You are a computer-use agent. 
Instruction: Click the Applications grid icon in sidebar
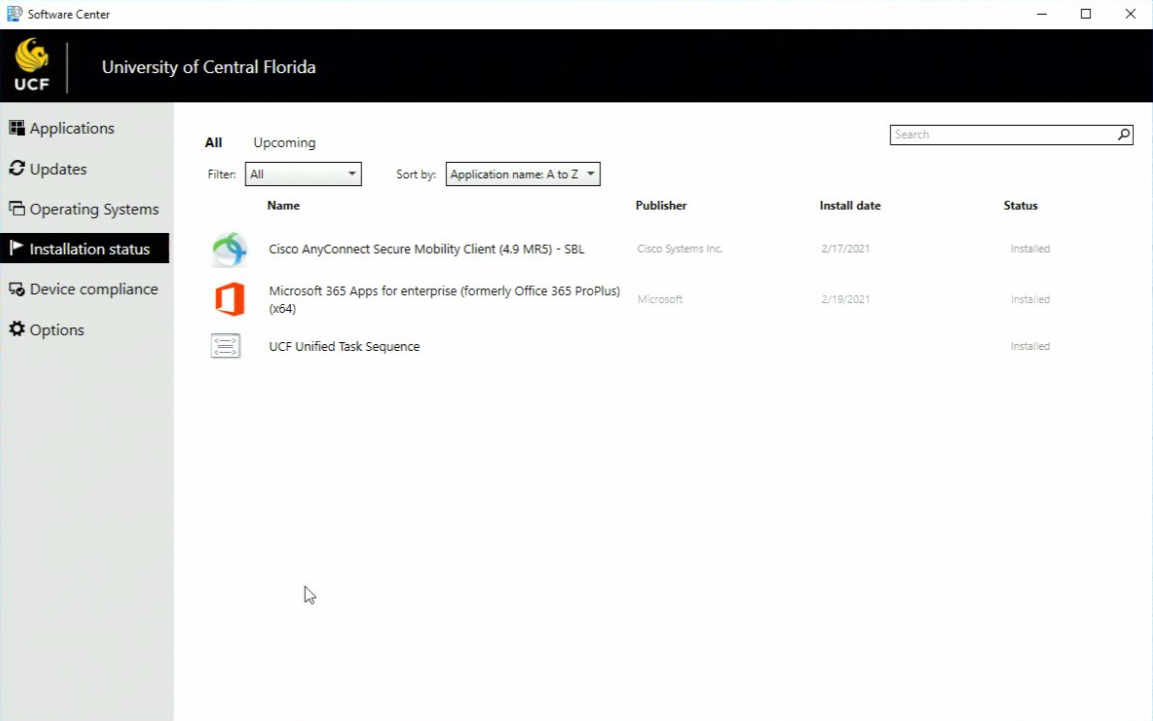point(16,128)
